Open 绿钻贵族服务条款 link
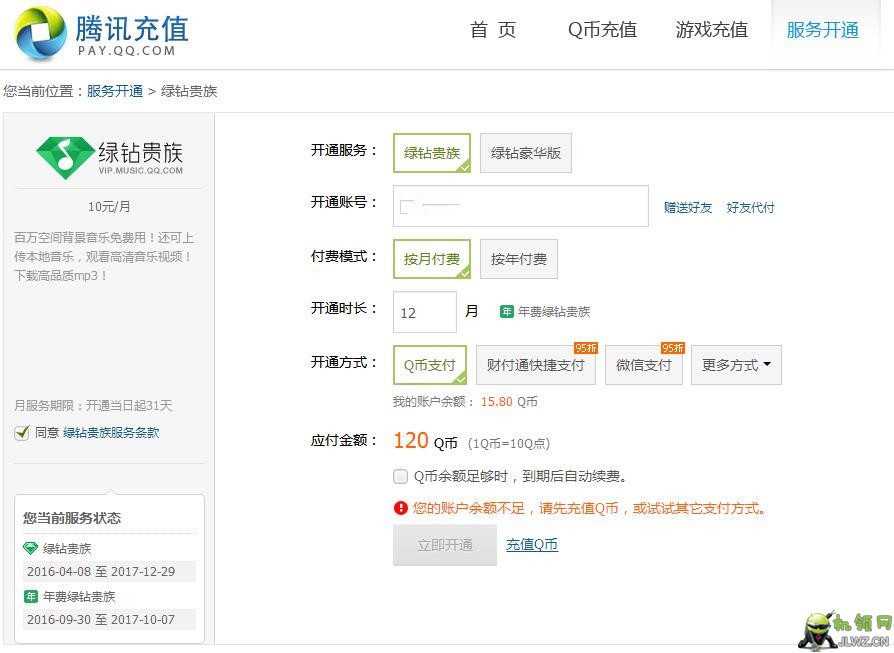This screenshot has width=894, height=653. [x=111, y=433]
